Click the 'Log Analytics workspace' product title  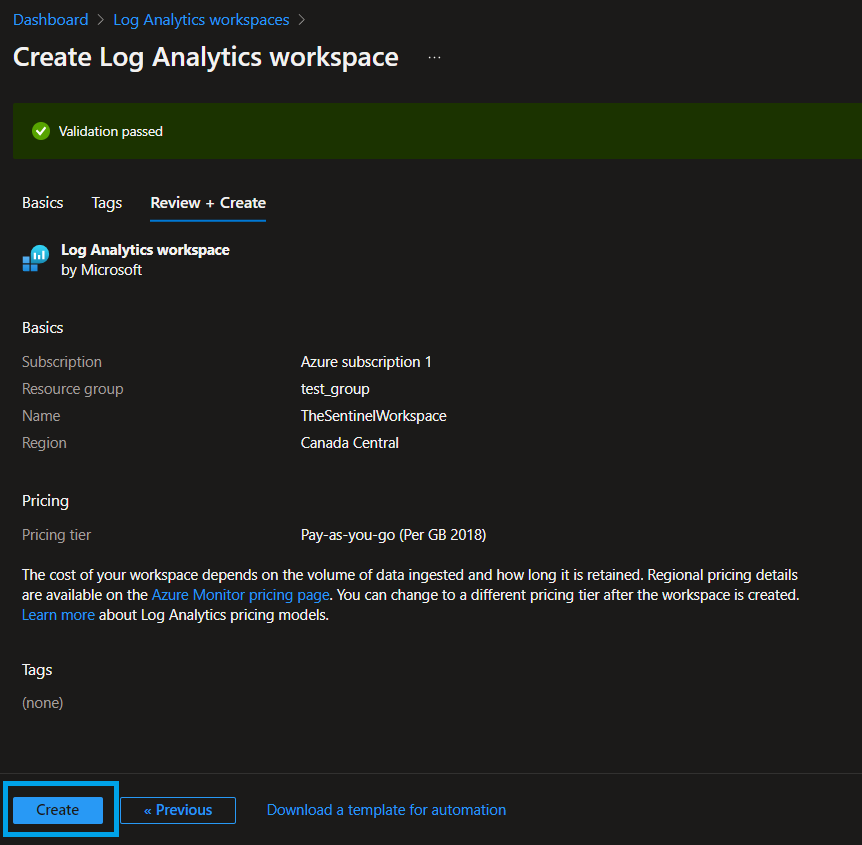(145, 250)
